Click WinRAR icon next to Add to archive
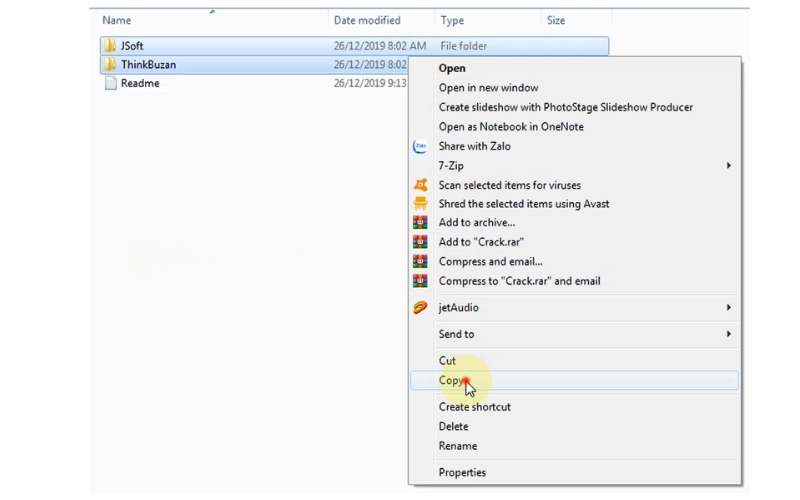 pos(420,222)
